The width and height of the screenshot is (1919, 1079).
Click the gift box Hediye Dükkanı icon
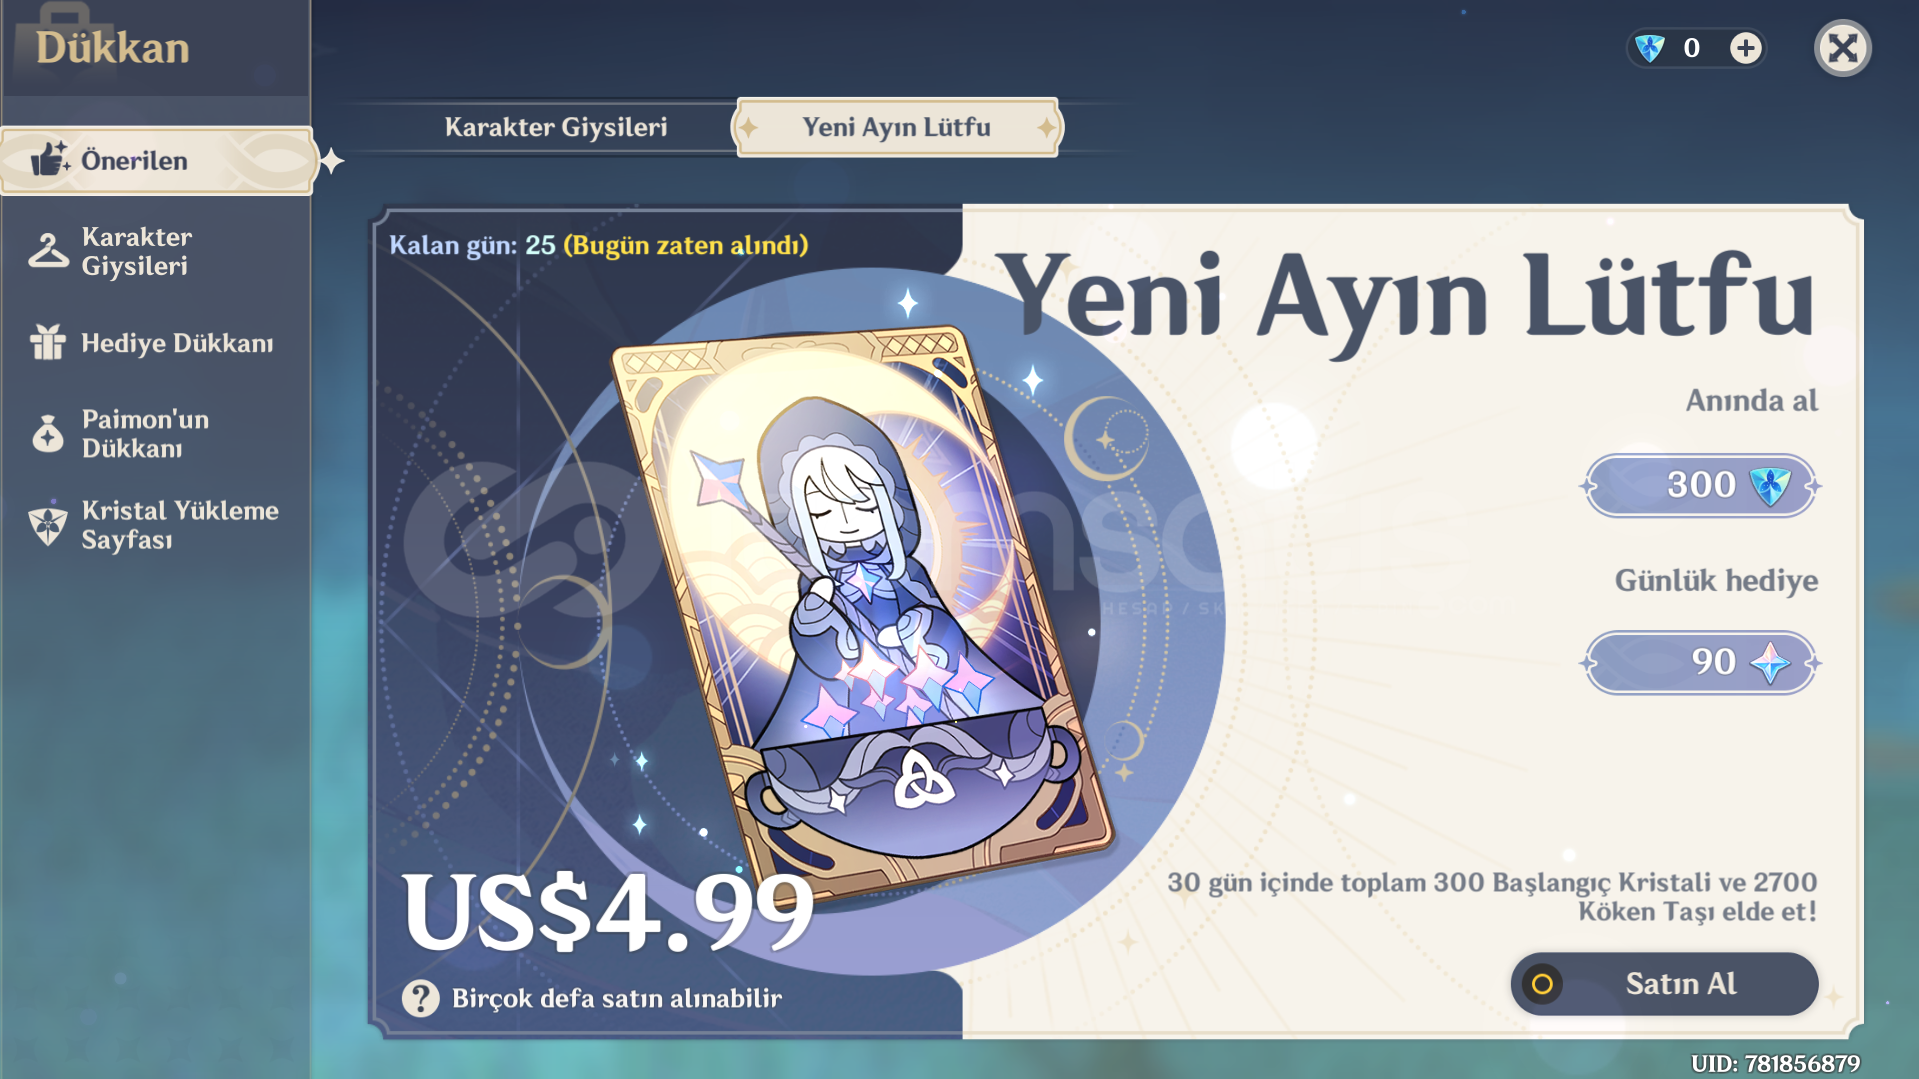48,342
